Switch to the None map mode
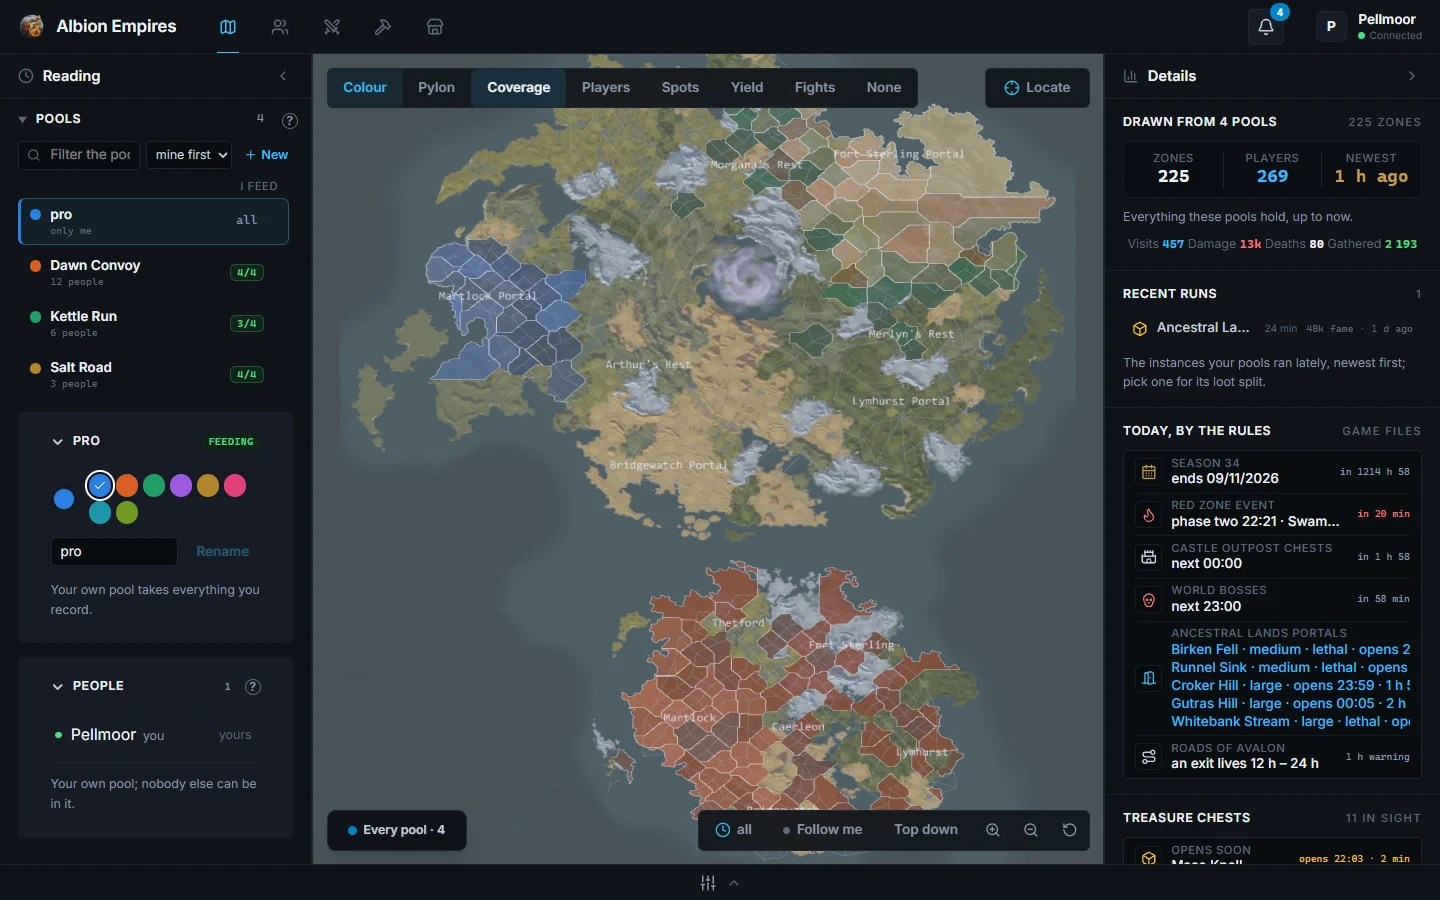Image resolution: width=1440 pixels, height=900 pixels. (884, 88)
